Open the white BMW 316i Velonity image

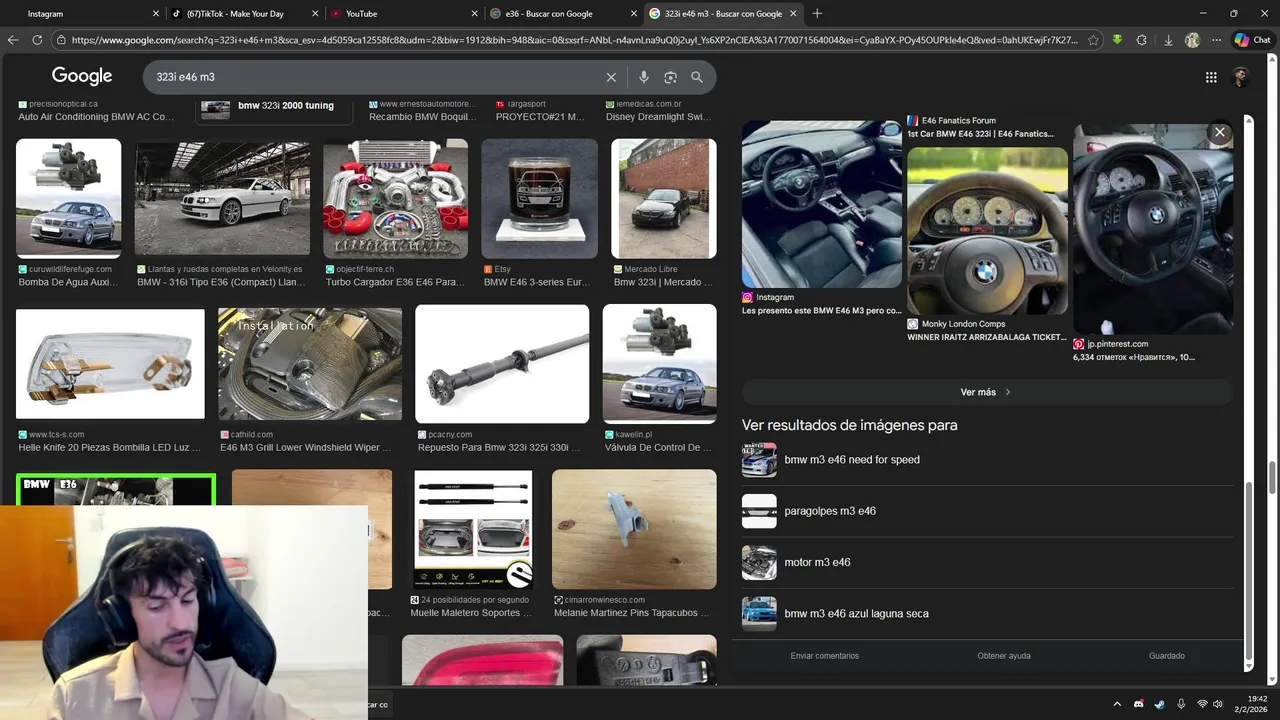[x=223, y=198]
